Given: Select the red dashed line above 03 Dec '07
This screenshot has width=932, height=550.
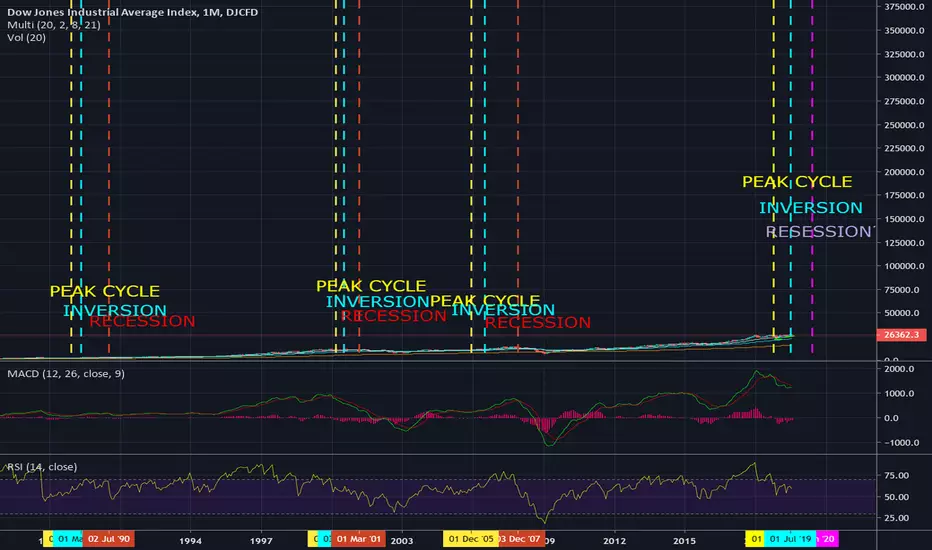Looking at the screenshot, I should 518,177.
